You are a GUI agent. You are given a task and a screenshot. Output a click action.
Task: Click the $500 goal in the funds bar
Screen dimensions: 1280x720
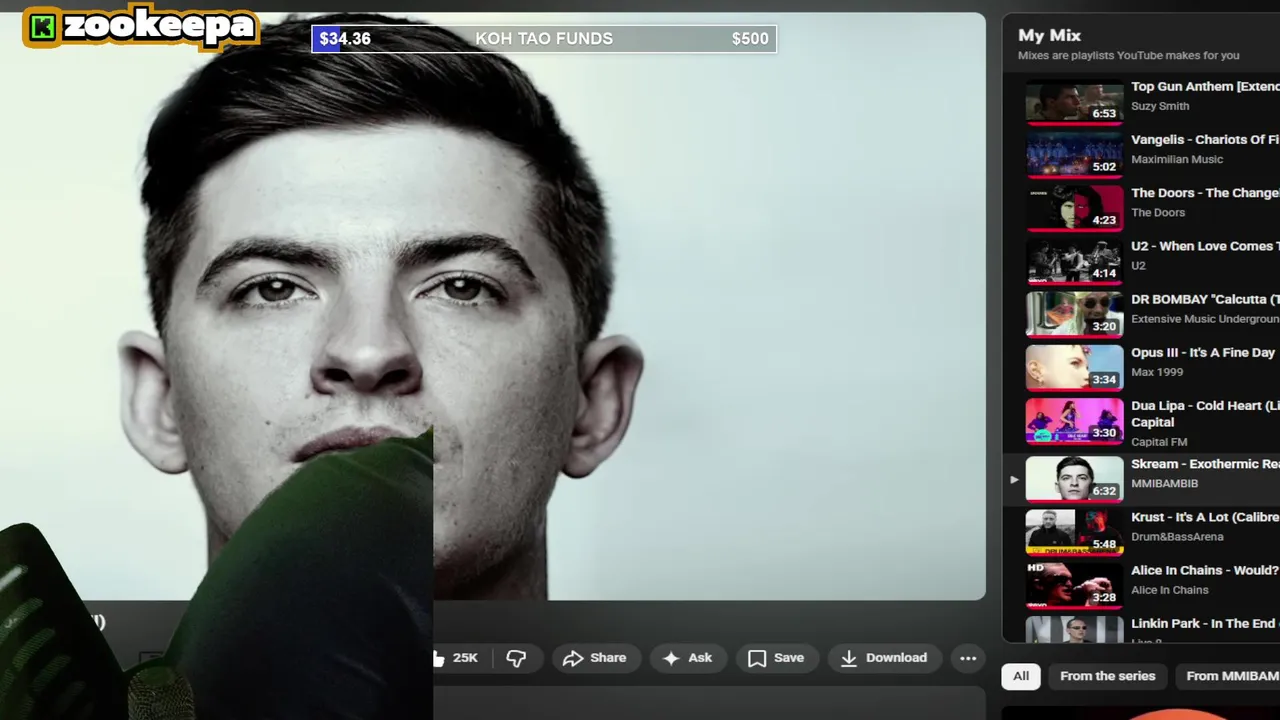coord(750,39)
